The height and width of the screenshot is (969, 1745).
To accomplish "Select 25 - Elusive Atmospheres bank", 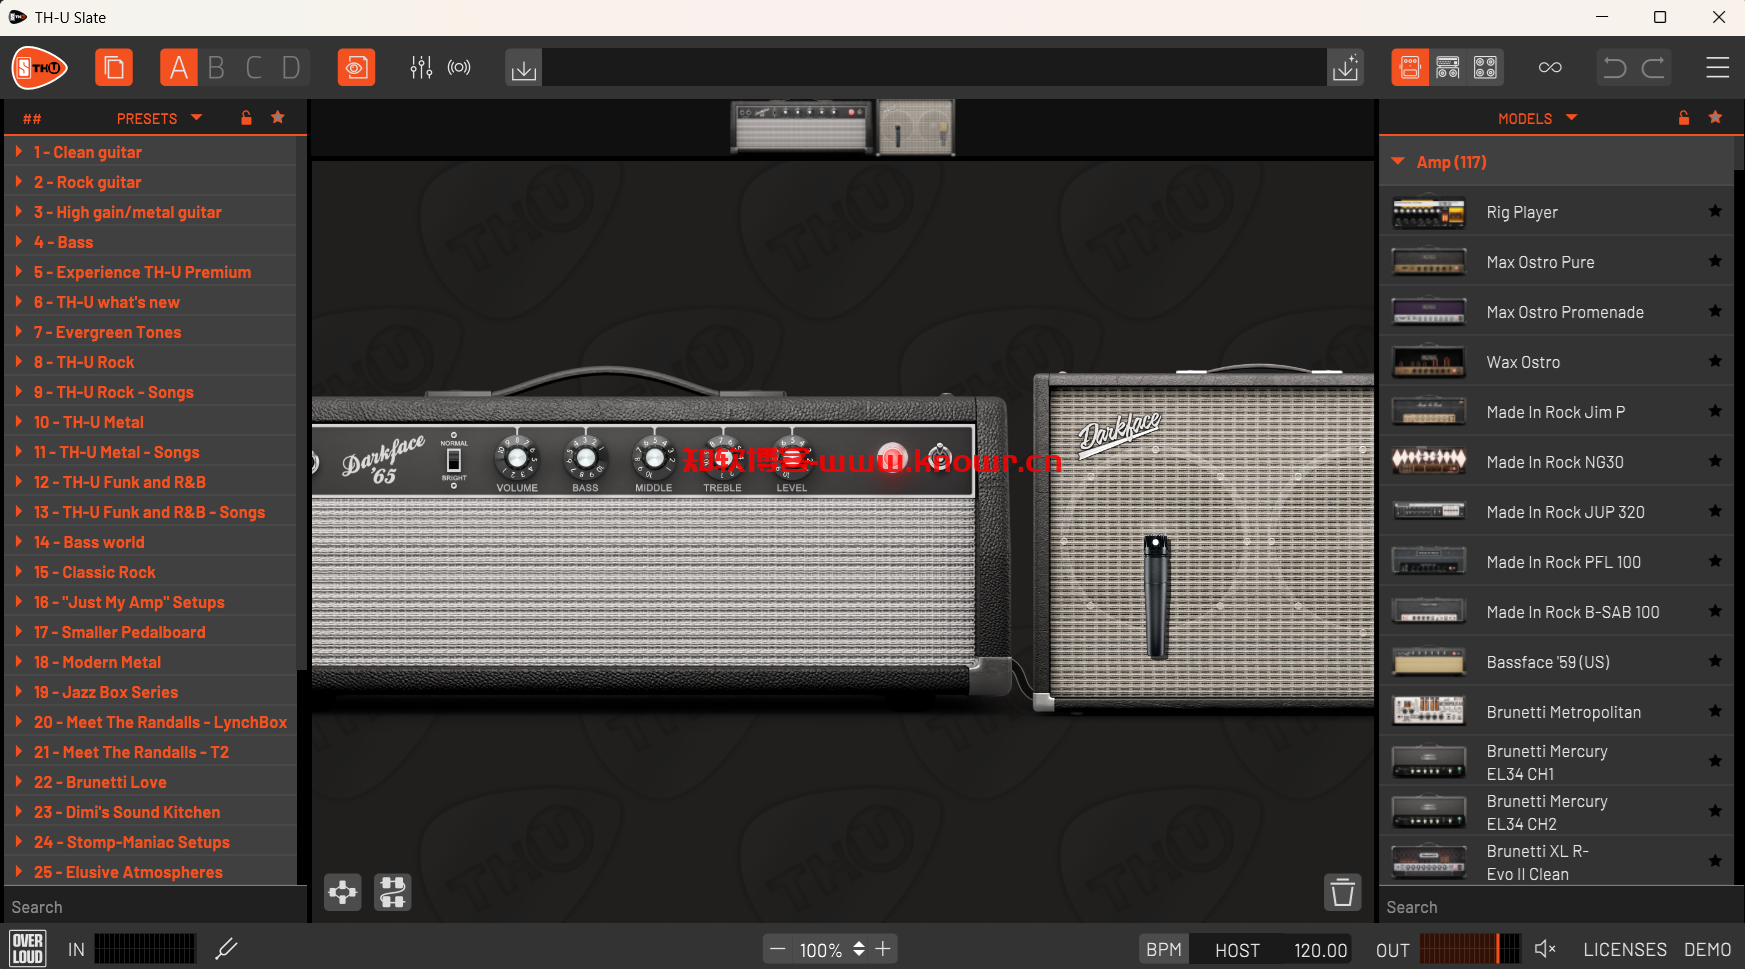I will click(x=151, y=872).
